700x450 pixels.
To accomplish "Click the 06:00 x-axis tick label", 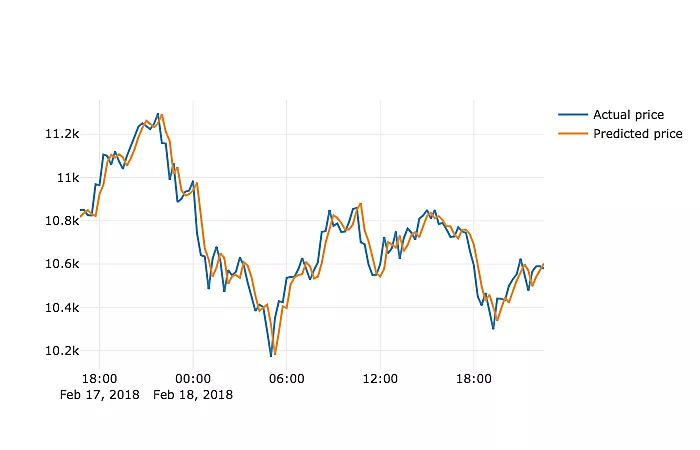I will [287, 379].
